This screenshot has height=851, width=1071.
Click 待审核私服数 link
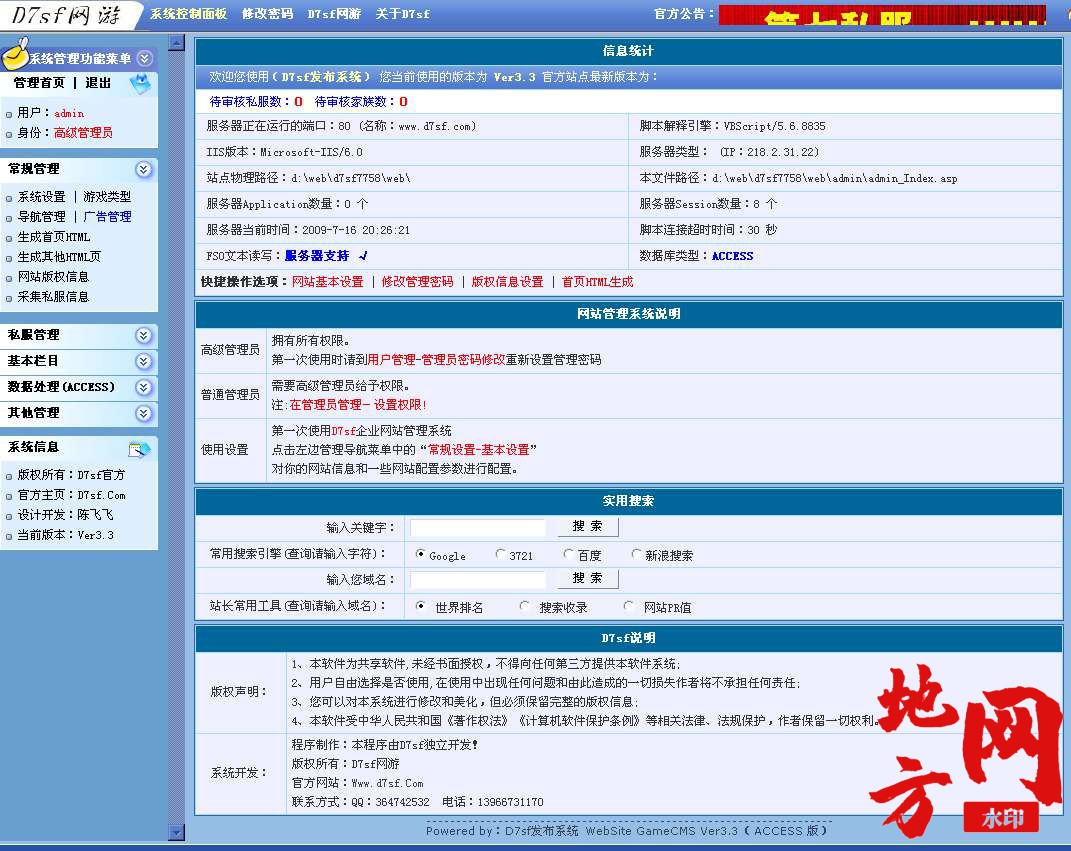tap(256, 102)
